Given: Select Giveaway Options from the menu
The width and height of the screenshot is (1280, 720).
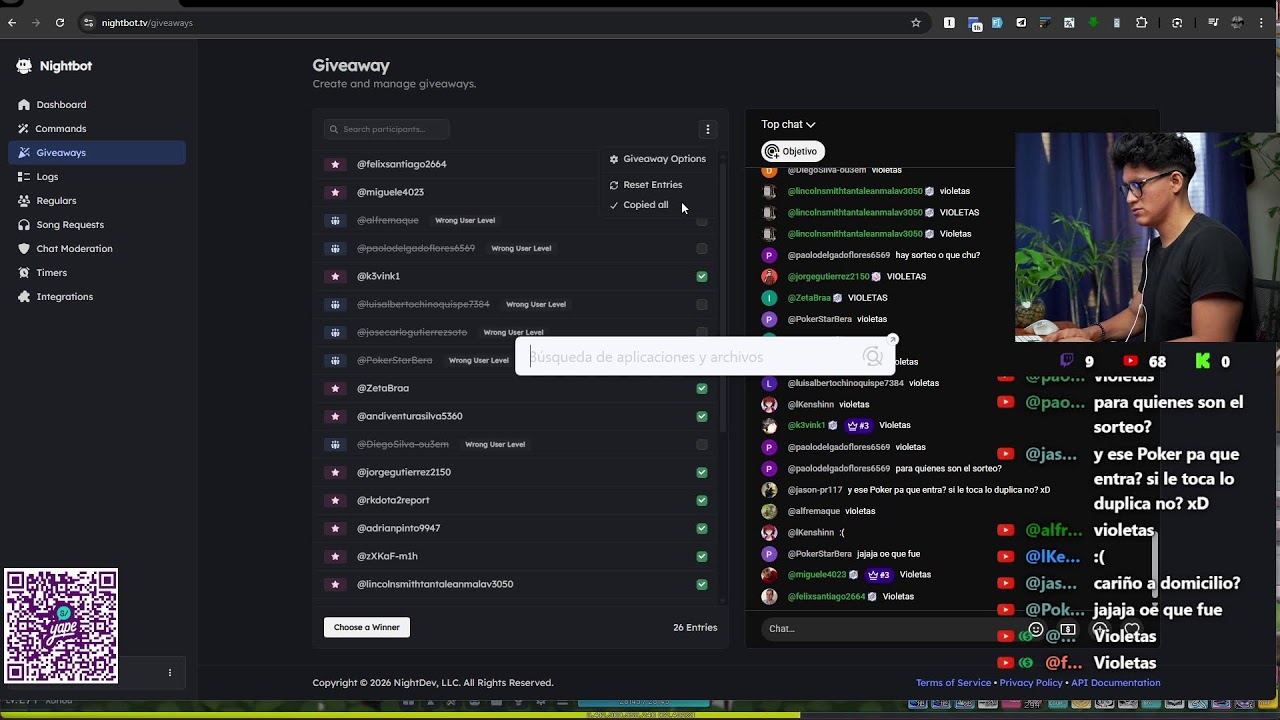Looking at the screenshot, I should [657, 159].
